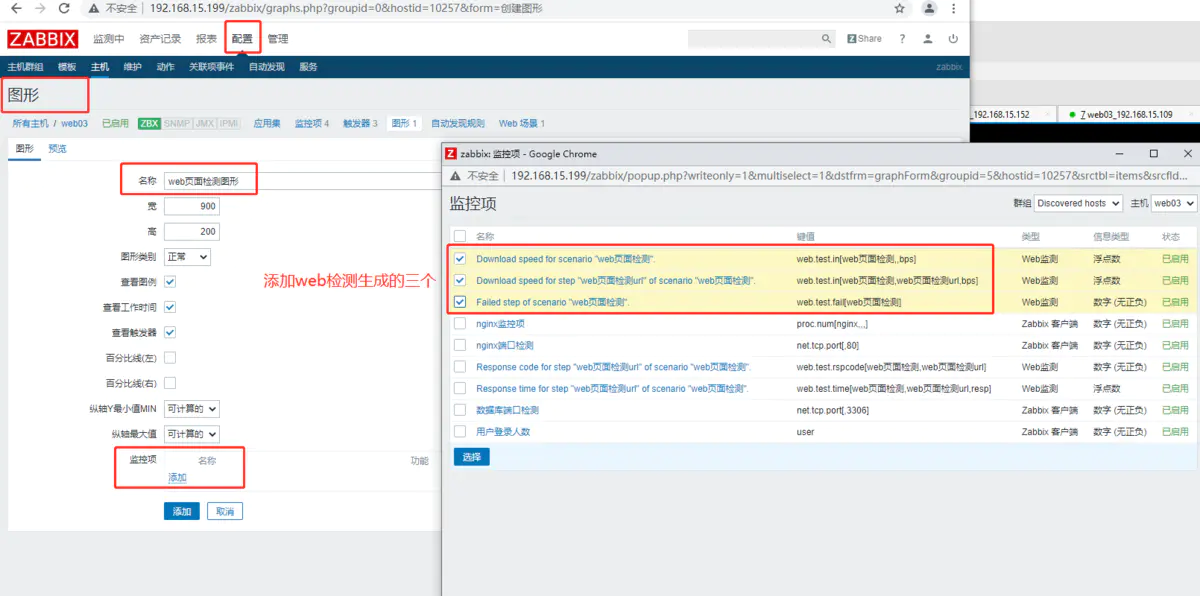The height and width of the screenshot is (596, 1200).
Task: Open the 主机 web03 dropdown in popup
Action: point(1174,203)
